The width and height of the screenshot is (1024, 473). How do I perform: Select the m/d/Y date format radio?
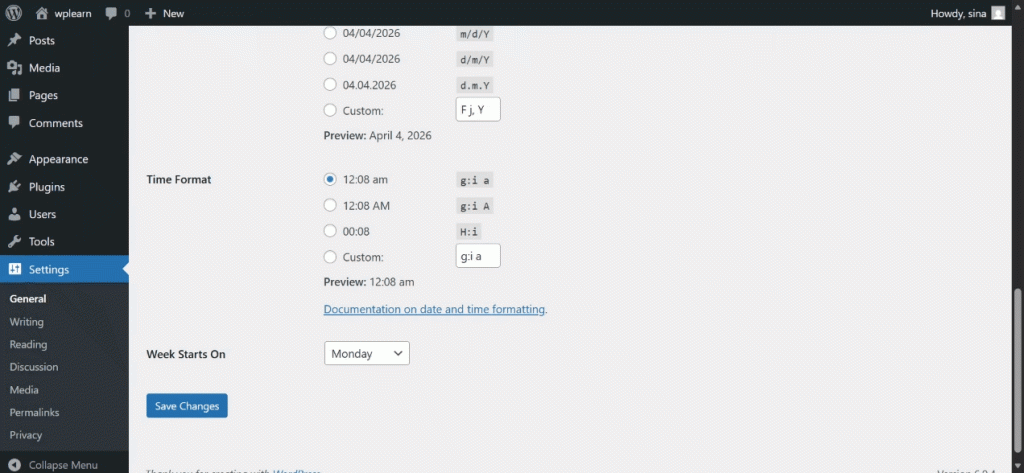[330, 33]
